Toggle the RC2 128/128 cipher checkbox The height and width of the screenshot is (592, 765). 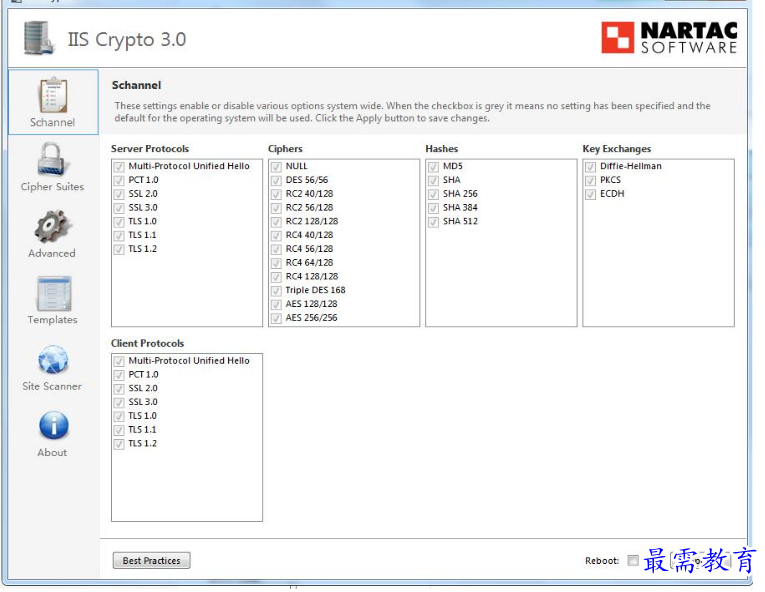[x=276, y=222]
